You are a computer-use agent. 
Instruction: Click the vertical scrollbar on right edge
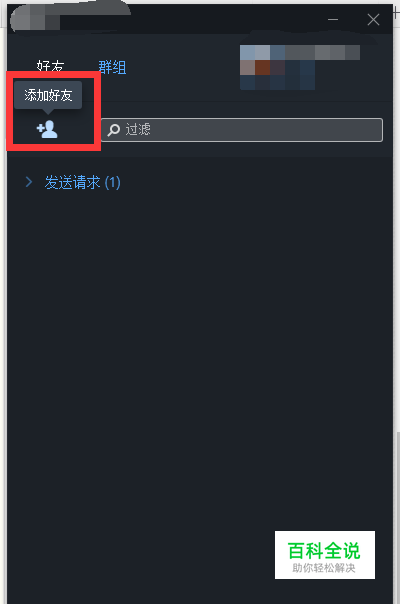pos(397,516)
